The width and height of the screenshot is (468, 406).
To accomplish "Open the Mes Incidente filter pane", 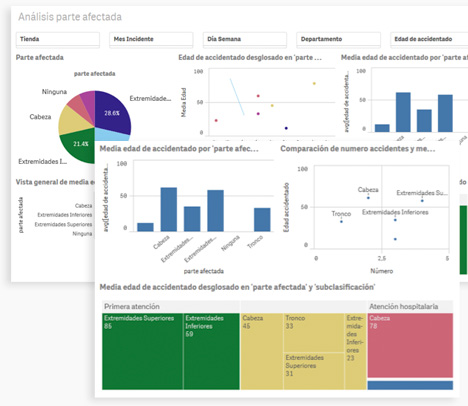I will (151, 39).
